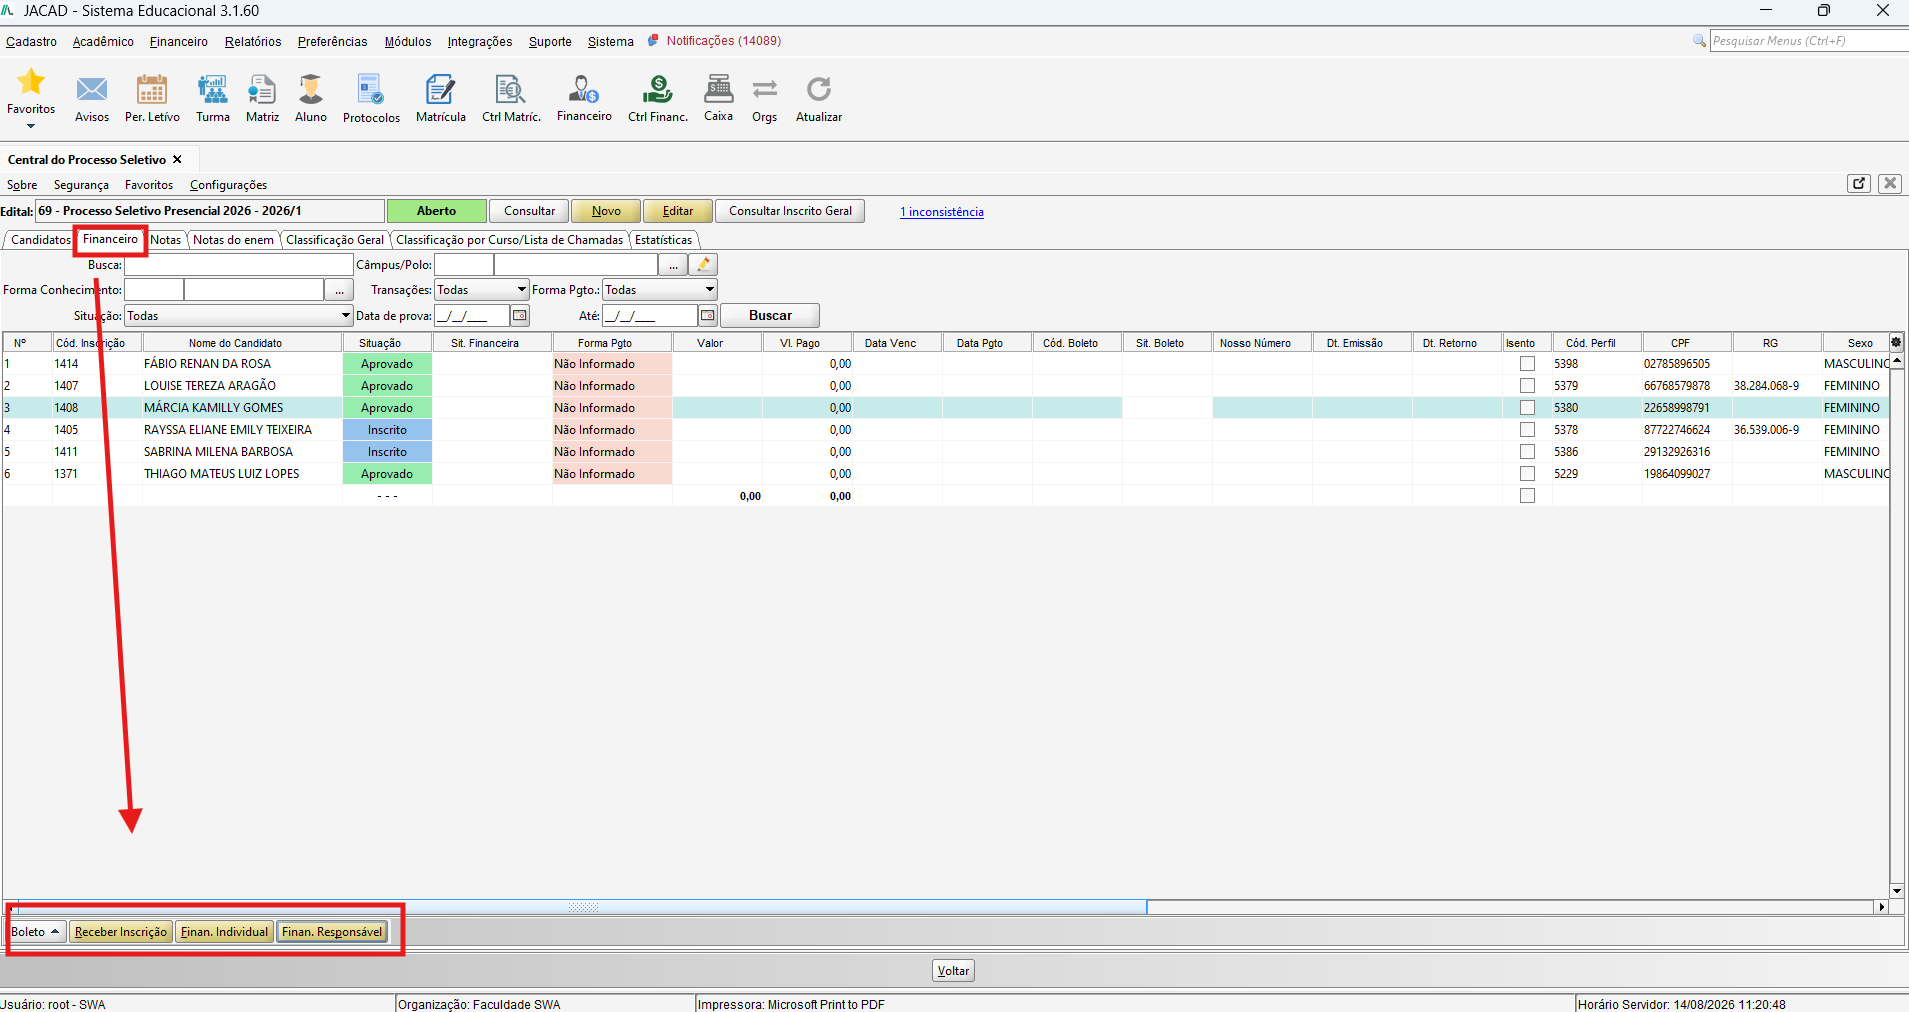Open the 1 inconsistência link

[942, 212]
